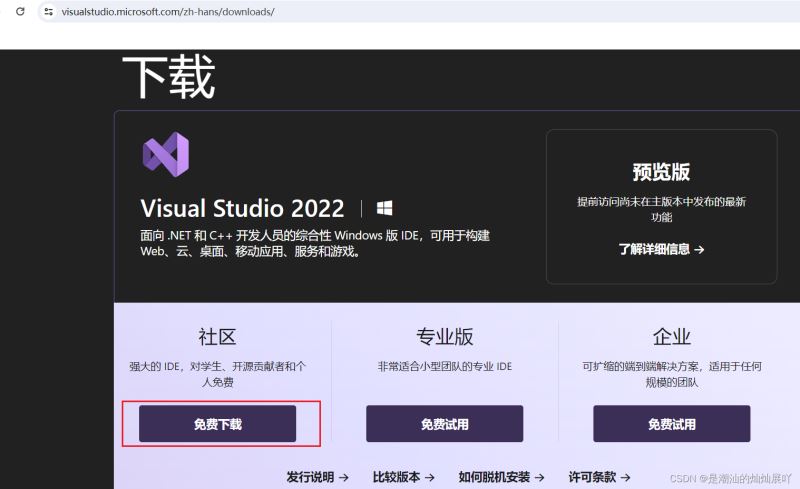Screen dimensions: 800x489
Task: Open the 如何脱机安装 link
Action: click(501, 477)
